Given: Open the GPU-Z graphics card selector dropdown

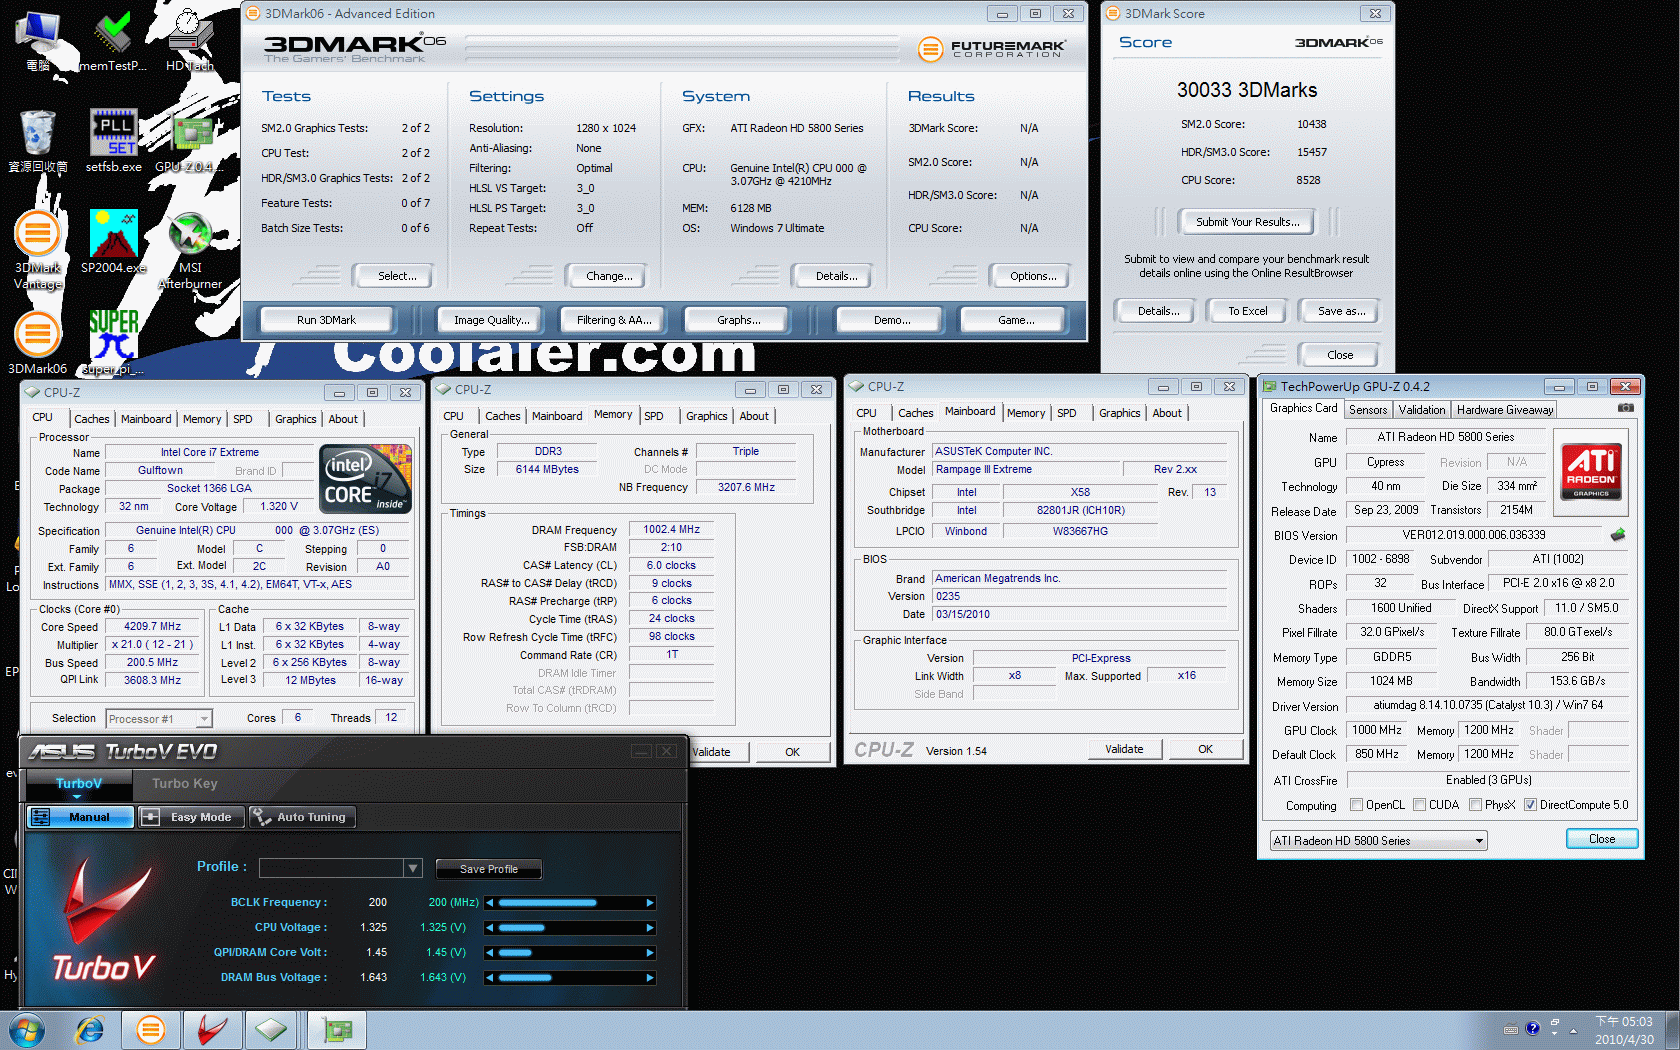Looking at the screenshot, I should pos(1378,841).
